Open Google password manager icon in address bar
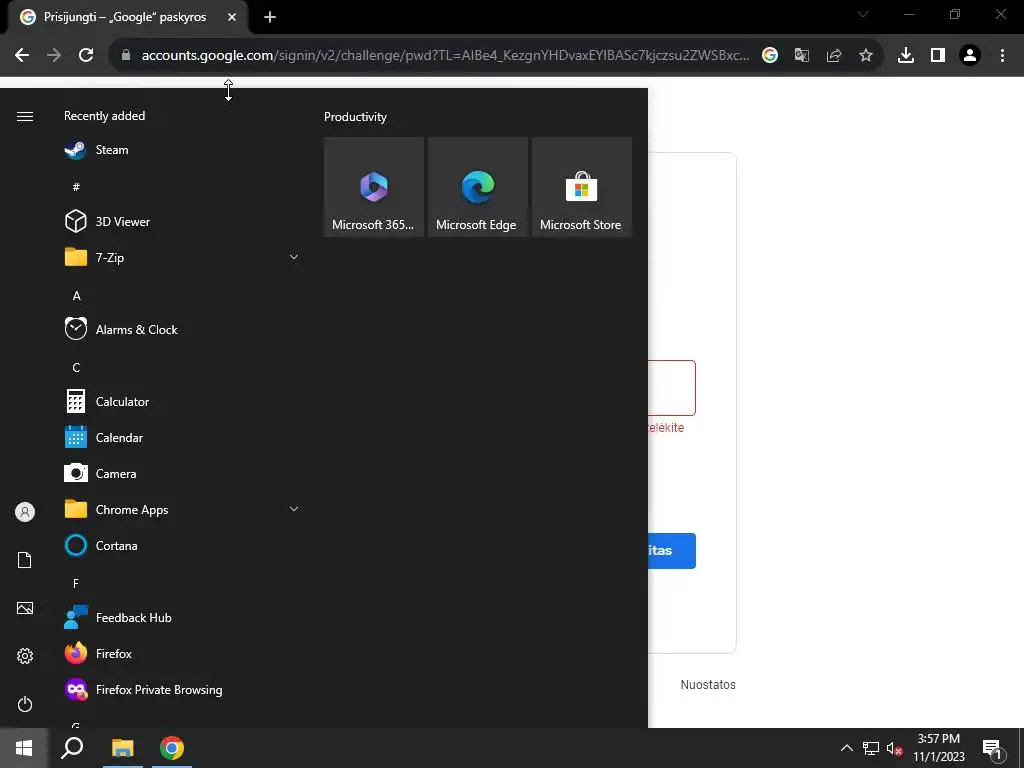Image resolution: width=1024 pixels, height=768 pixels. [x=770, y=56]
